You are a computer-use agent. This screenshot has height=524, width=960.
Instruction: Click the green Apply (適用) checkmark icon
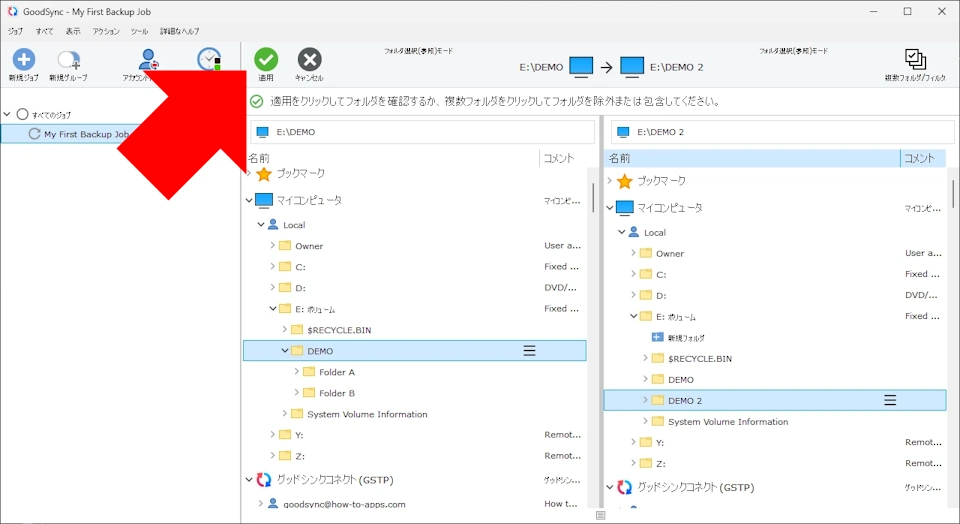(x=266, y=59)
